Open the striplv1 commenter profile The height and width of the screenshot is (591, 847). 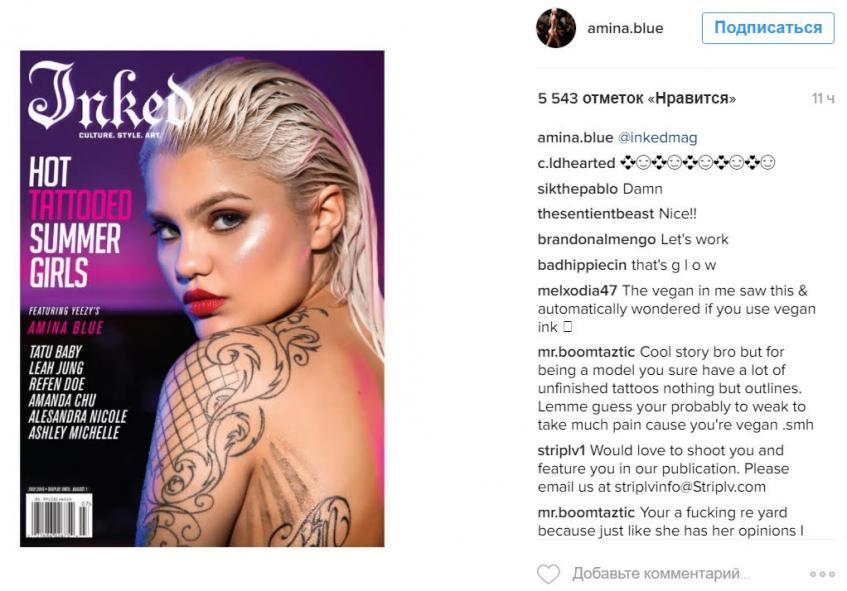click(x=561, y=451)
